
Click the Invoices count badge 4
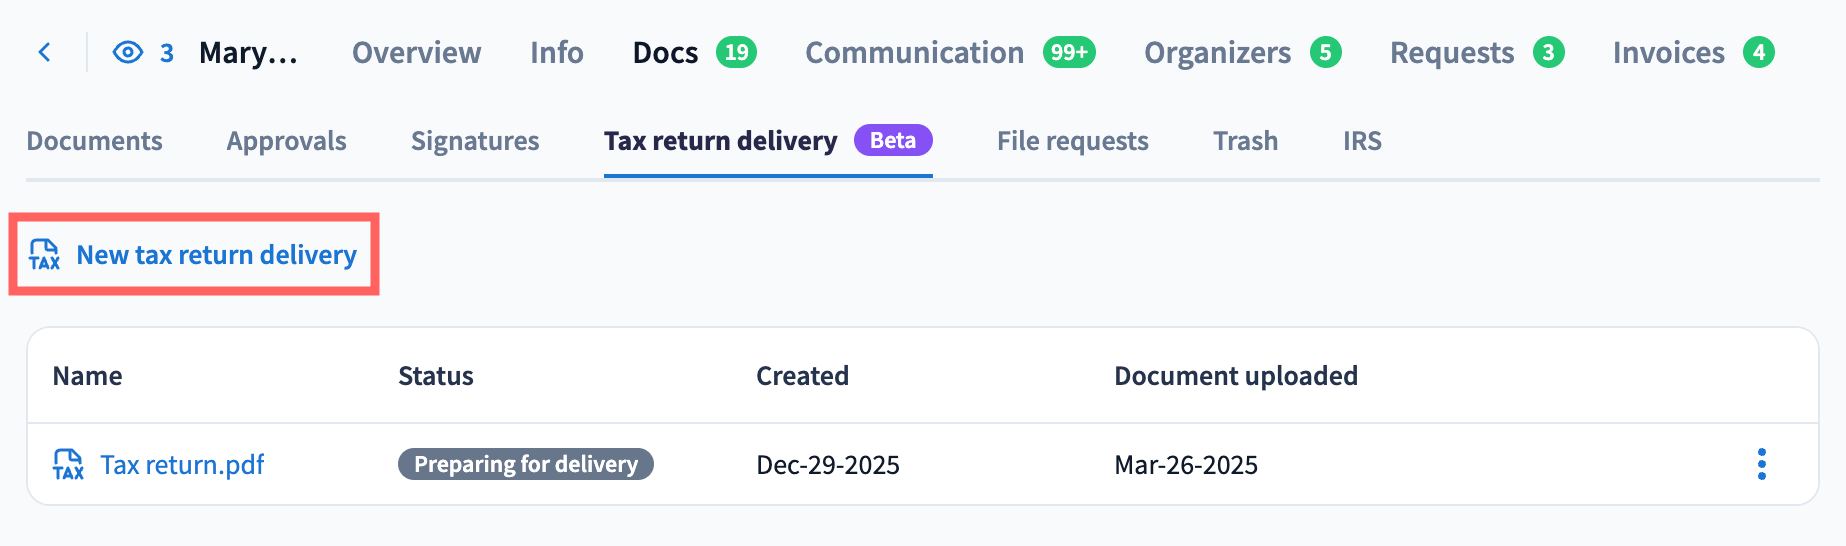1758,52
